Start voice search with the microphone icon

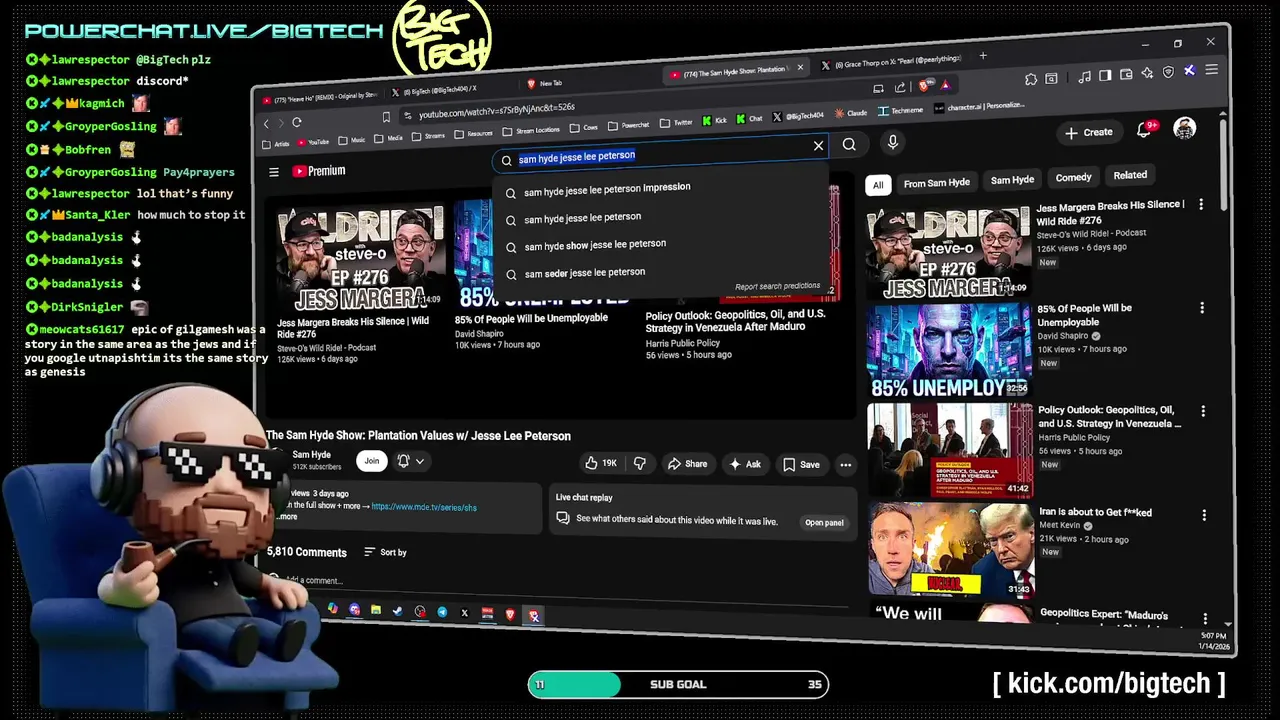[x=893, y=143]
